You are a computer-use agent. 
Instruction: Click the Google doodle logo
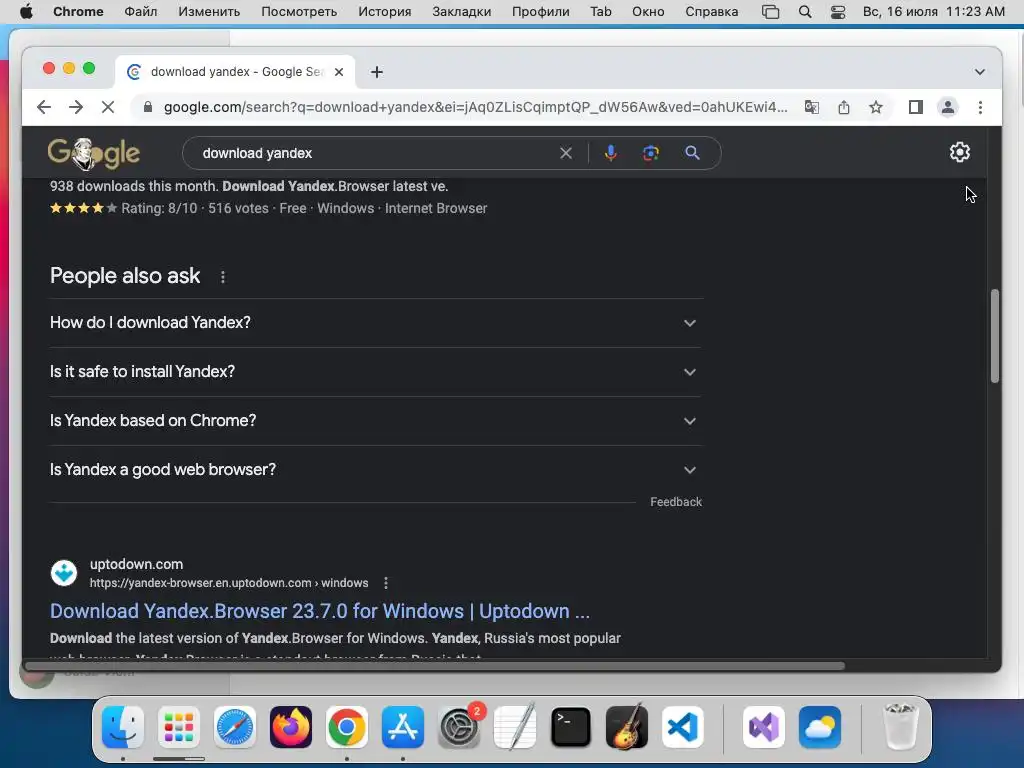pos(93,153)
